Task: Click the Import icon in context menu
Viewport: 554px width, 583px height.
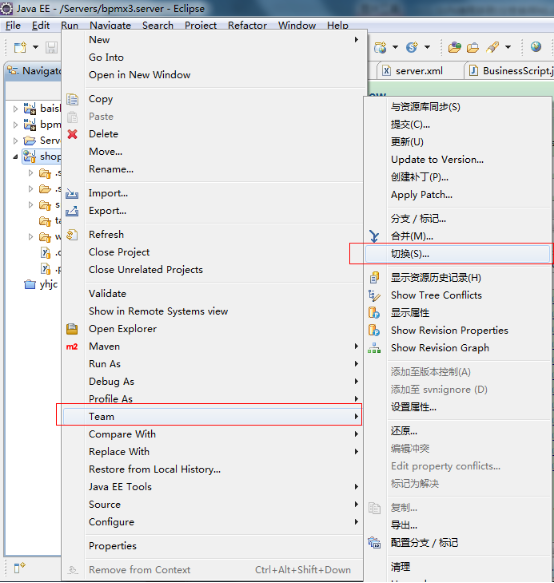Action: [x=72, y=193]
